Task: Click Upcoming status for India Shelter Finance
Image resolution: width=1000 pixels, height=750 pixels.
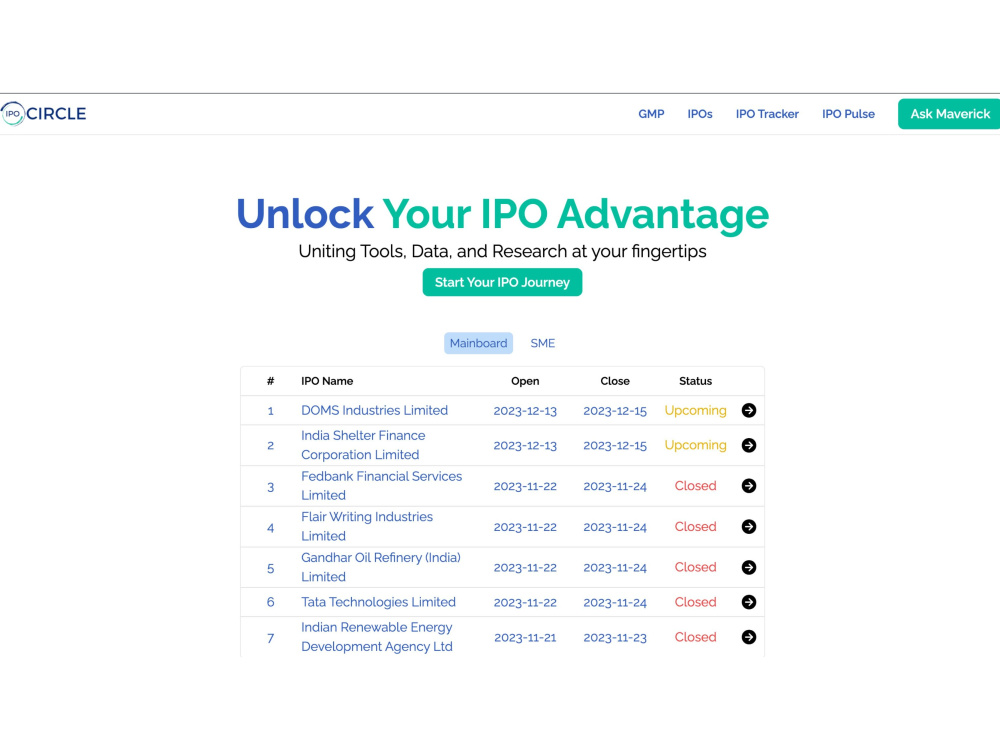Action: [x=695, y=445]
